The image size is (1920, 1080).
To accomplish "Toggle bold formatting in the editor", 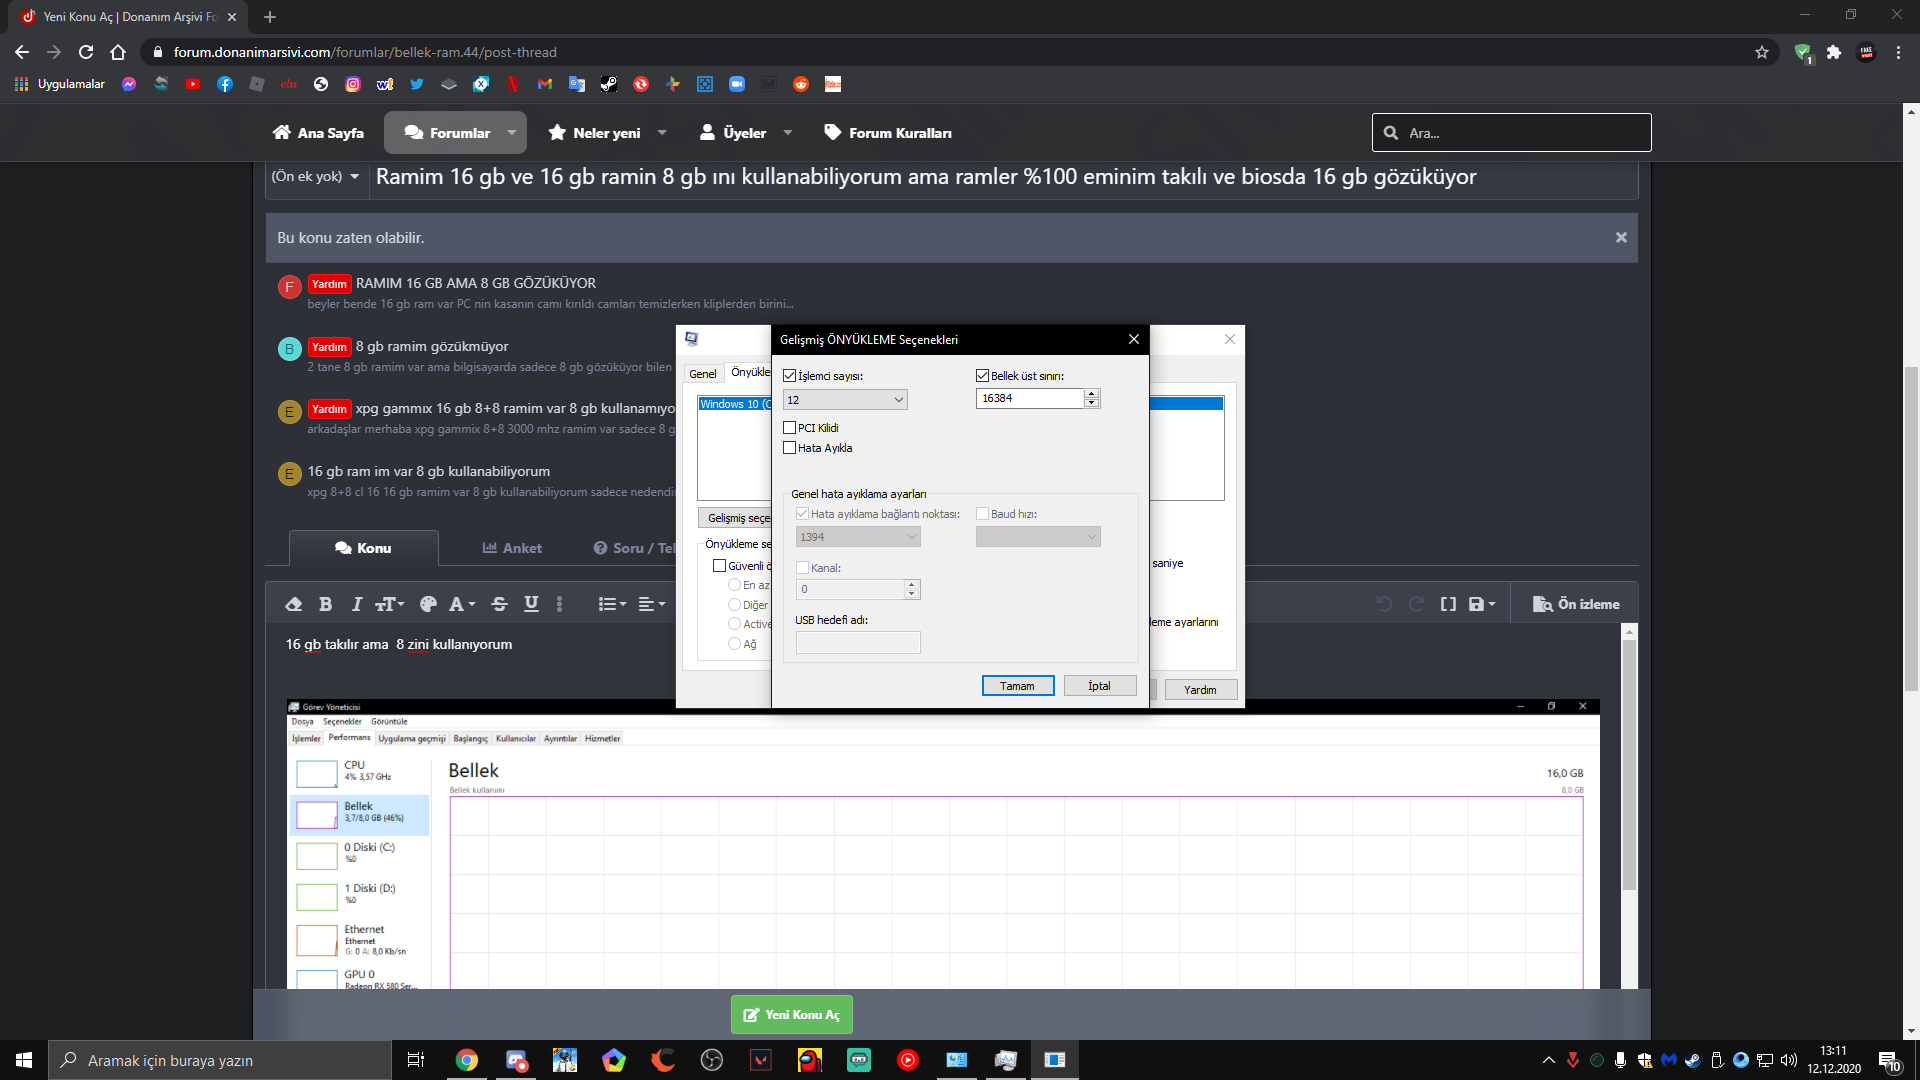I will tap(325, 604).
